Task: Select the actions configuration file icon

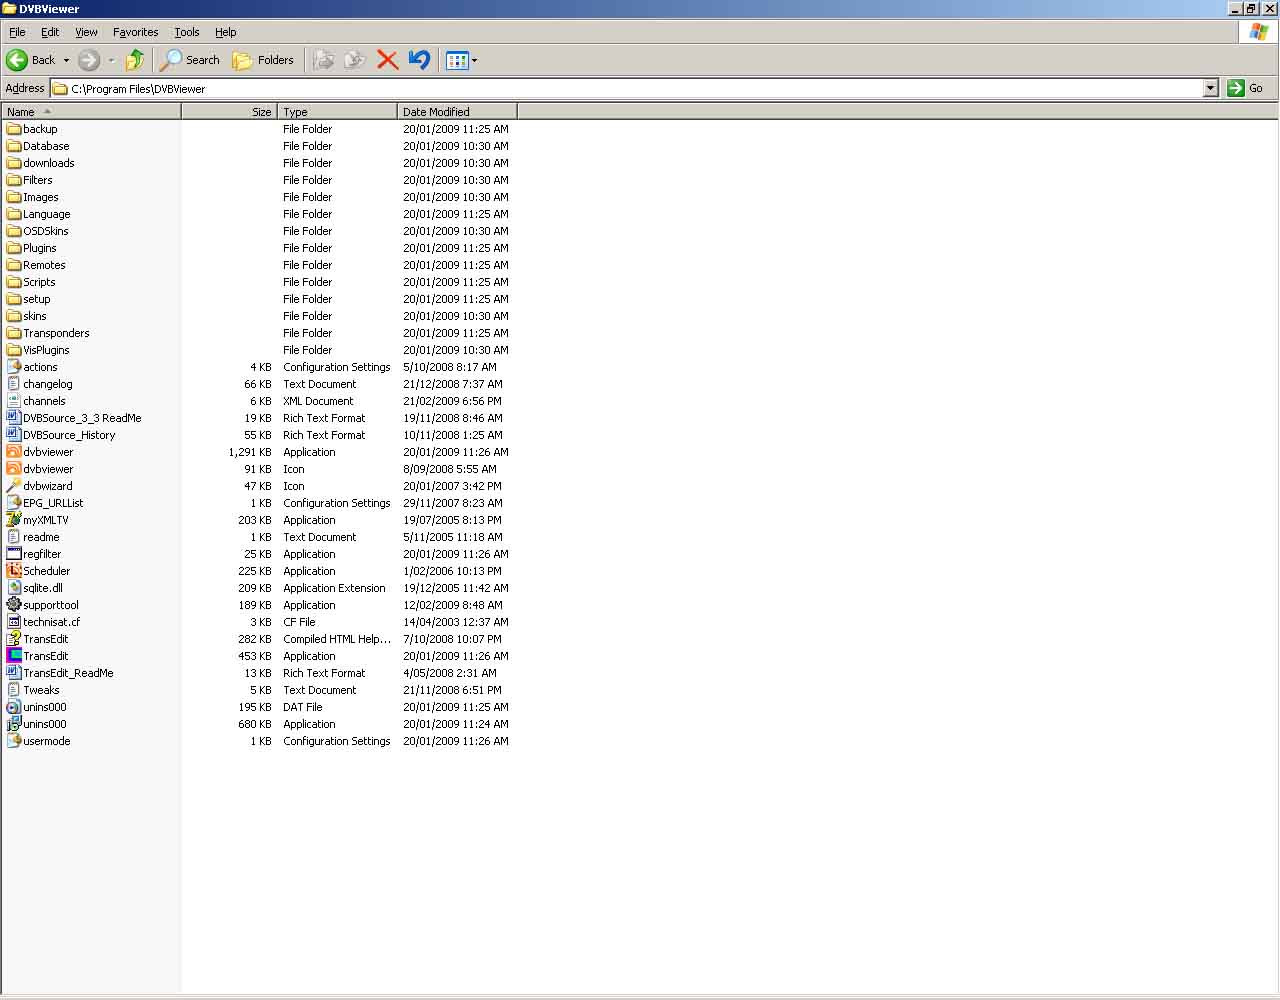Action: pos(14,367)
